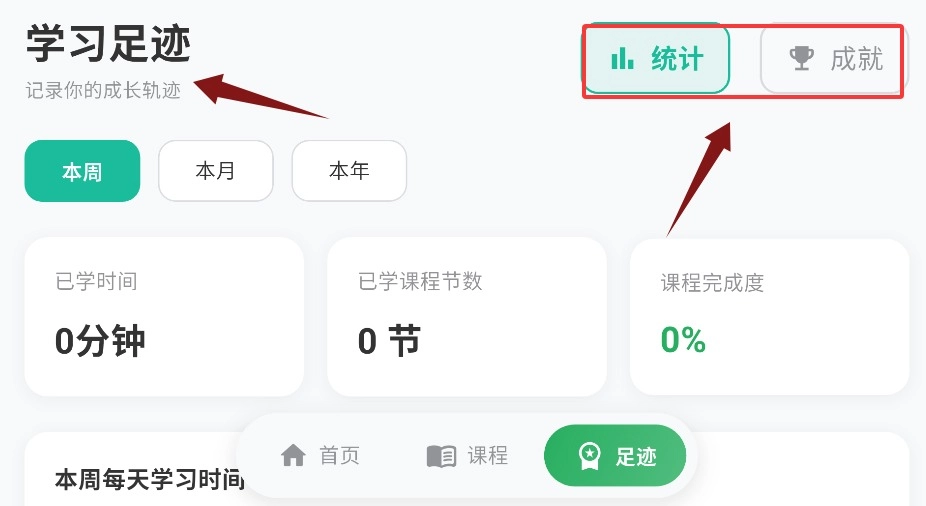This screenshot has height=506, width=926.
Task: Click the house icon for 首页
Action: tap(293, 455)
